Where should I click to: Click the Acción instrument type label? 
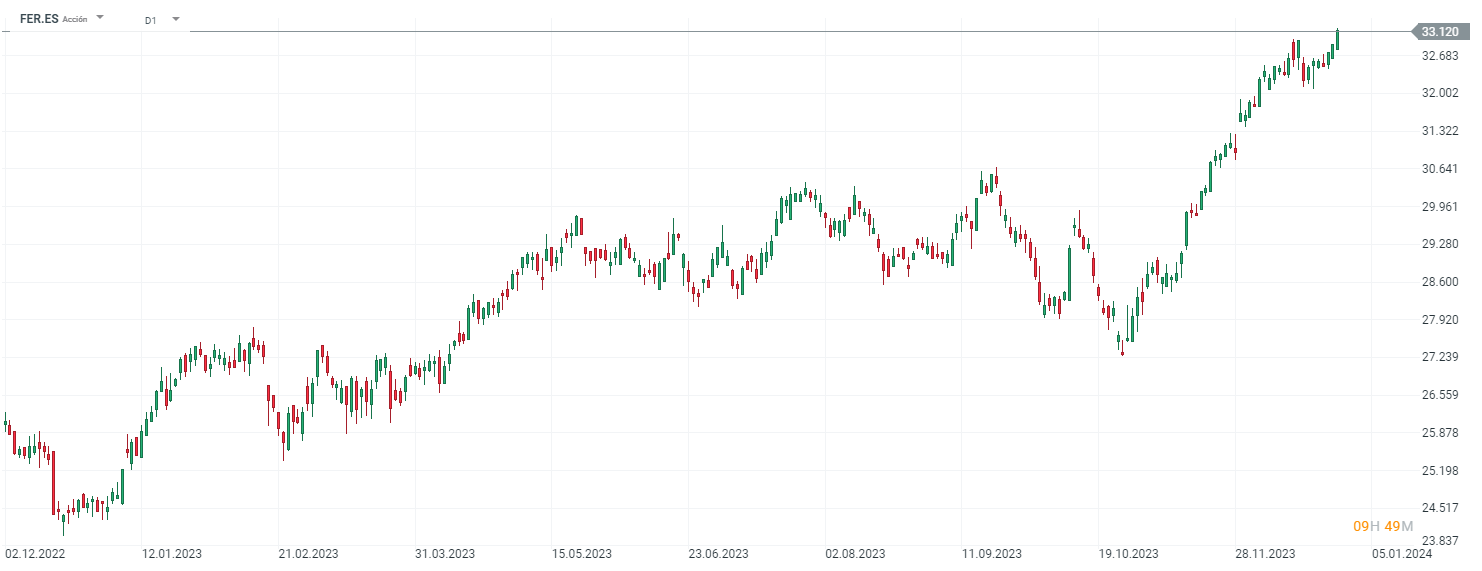click(75, 19)
